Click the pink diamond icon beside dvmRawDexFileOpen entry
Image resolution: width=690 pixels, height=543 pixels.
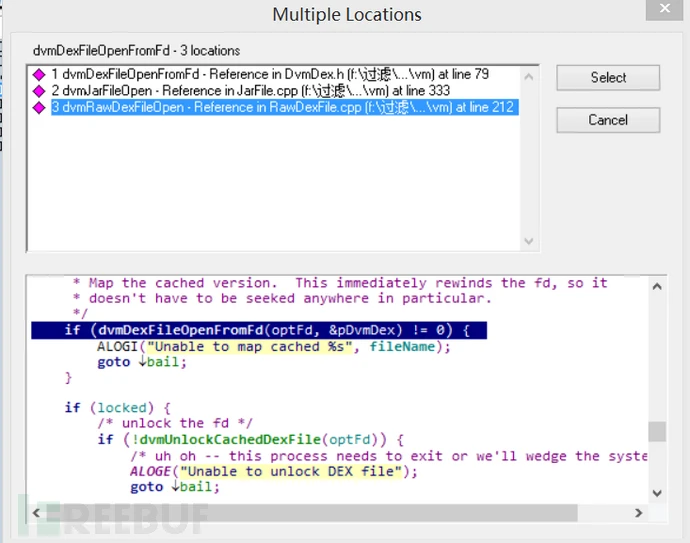(x=39, y=108)
